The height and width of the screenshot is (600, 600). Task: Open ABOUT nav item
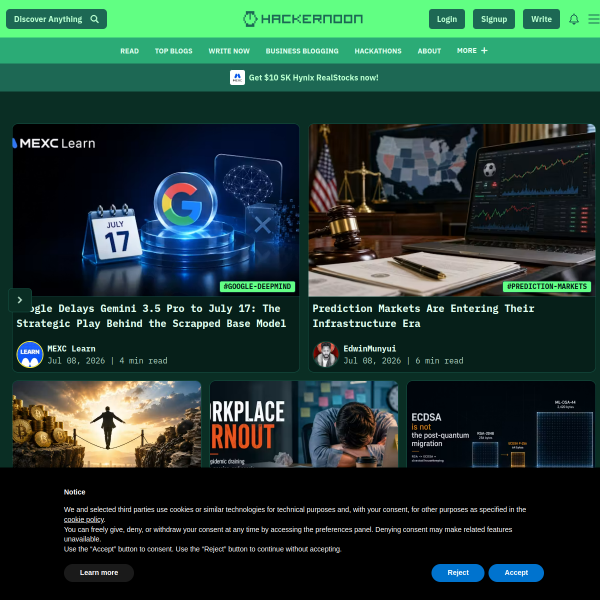tap(429, 51)
